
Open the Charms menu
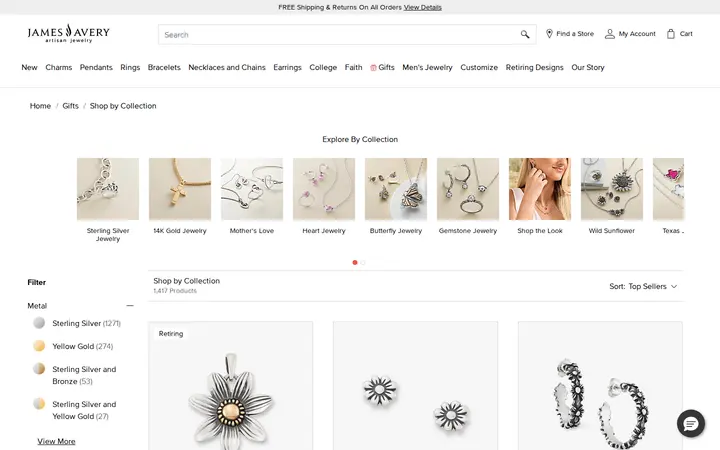(59, 68)
